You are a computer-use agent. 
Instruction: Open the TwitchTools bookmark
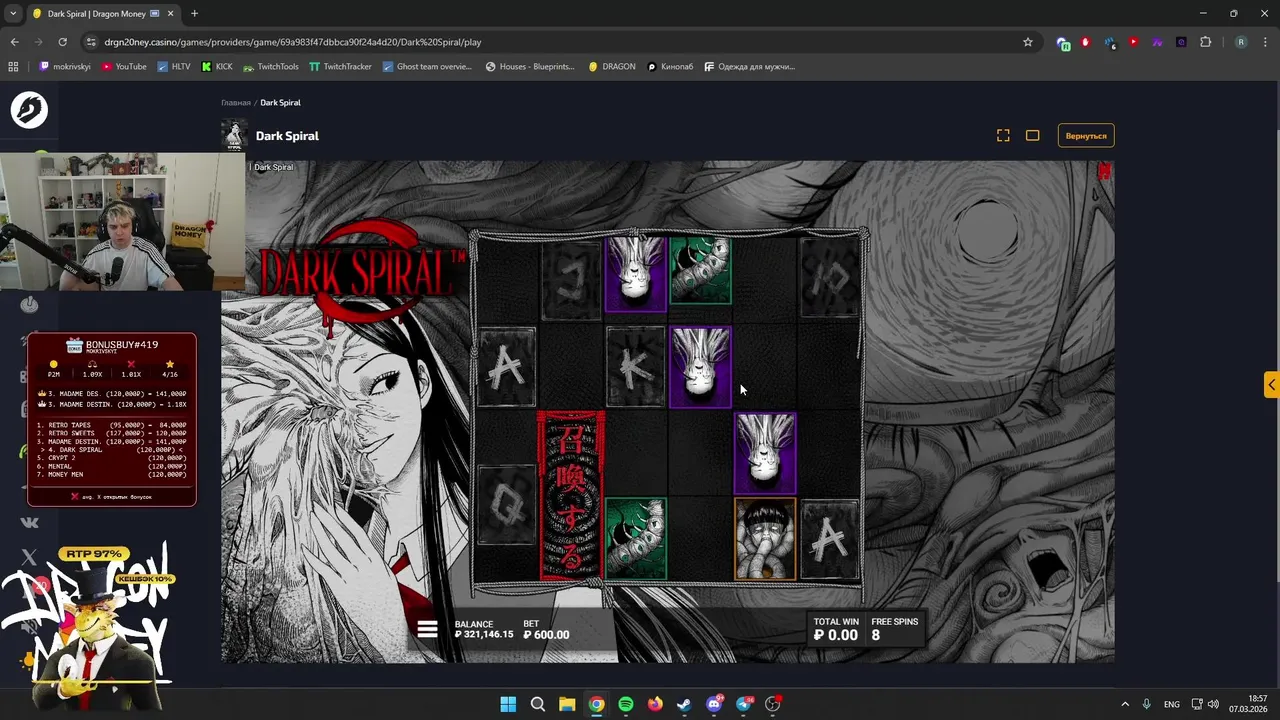point(270,67)
